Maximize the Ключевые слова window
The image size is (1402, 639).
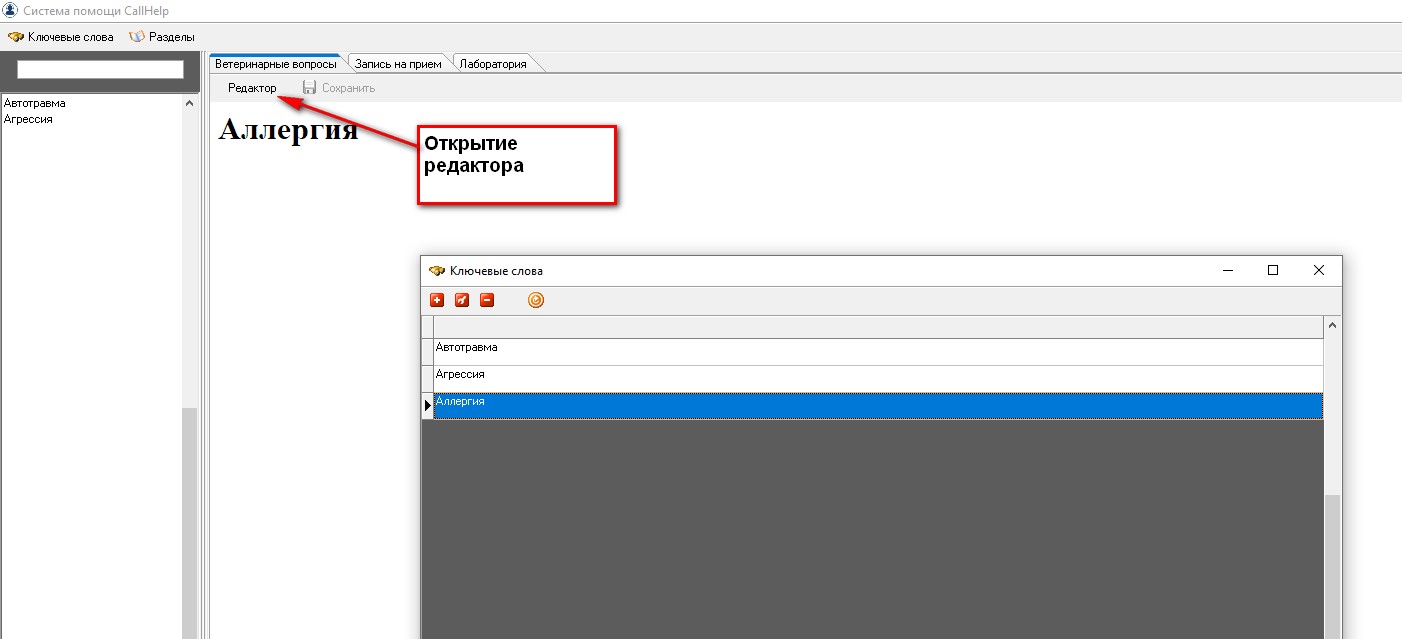(1273, 270)
